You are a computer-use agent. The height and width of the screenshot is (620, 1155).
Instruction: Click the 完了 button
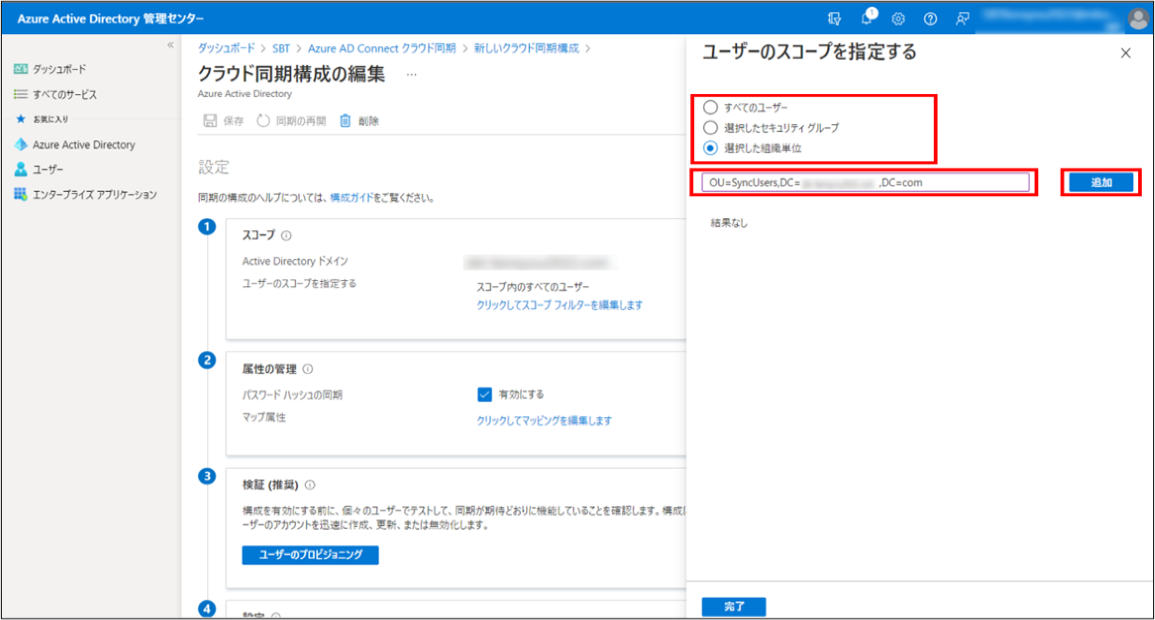(734, 606)
